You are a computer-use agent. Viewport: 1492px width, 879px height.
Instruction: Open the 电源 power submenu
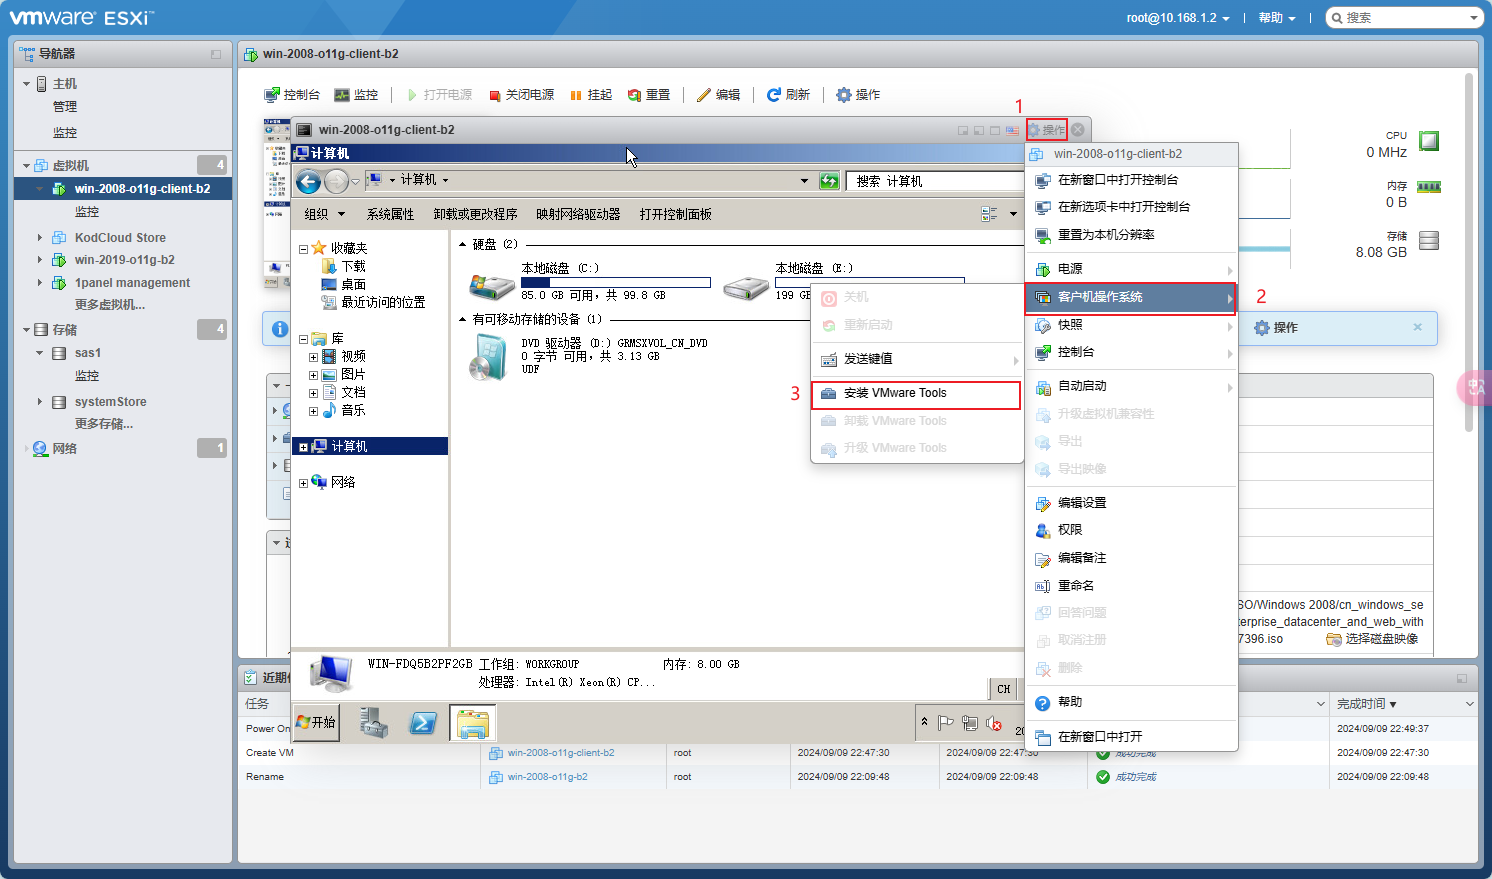click(1131, 269)
